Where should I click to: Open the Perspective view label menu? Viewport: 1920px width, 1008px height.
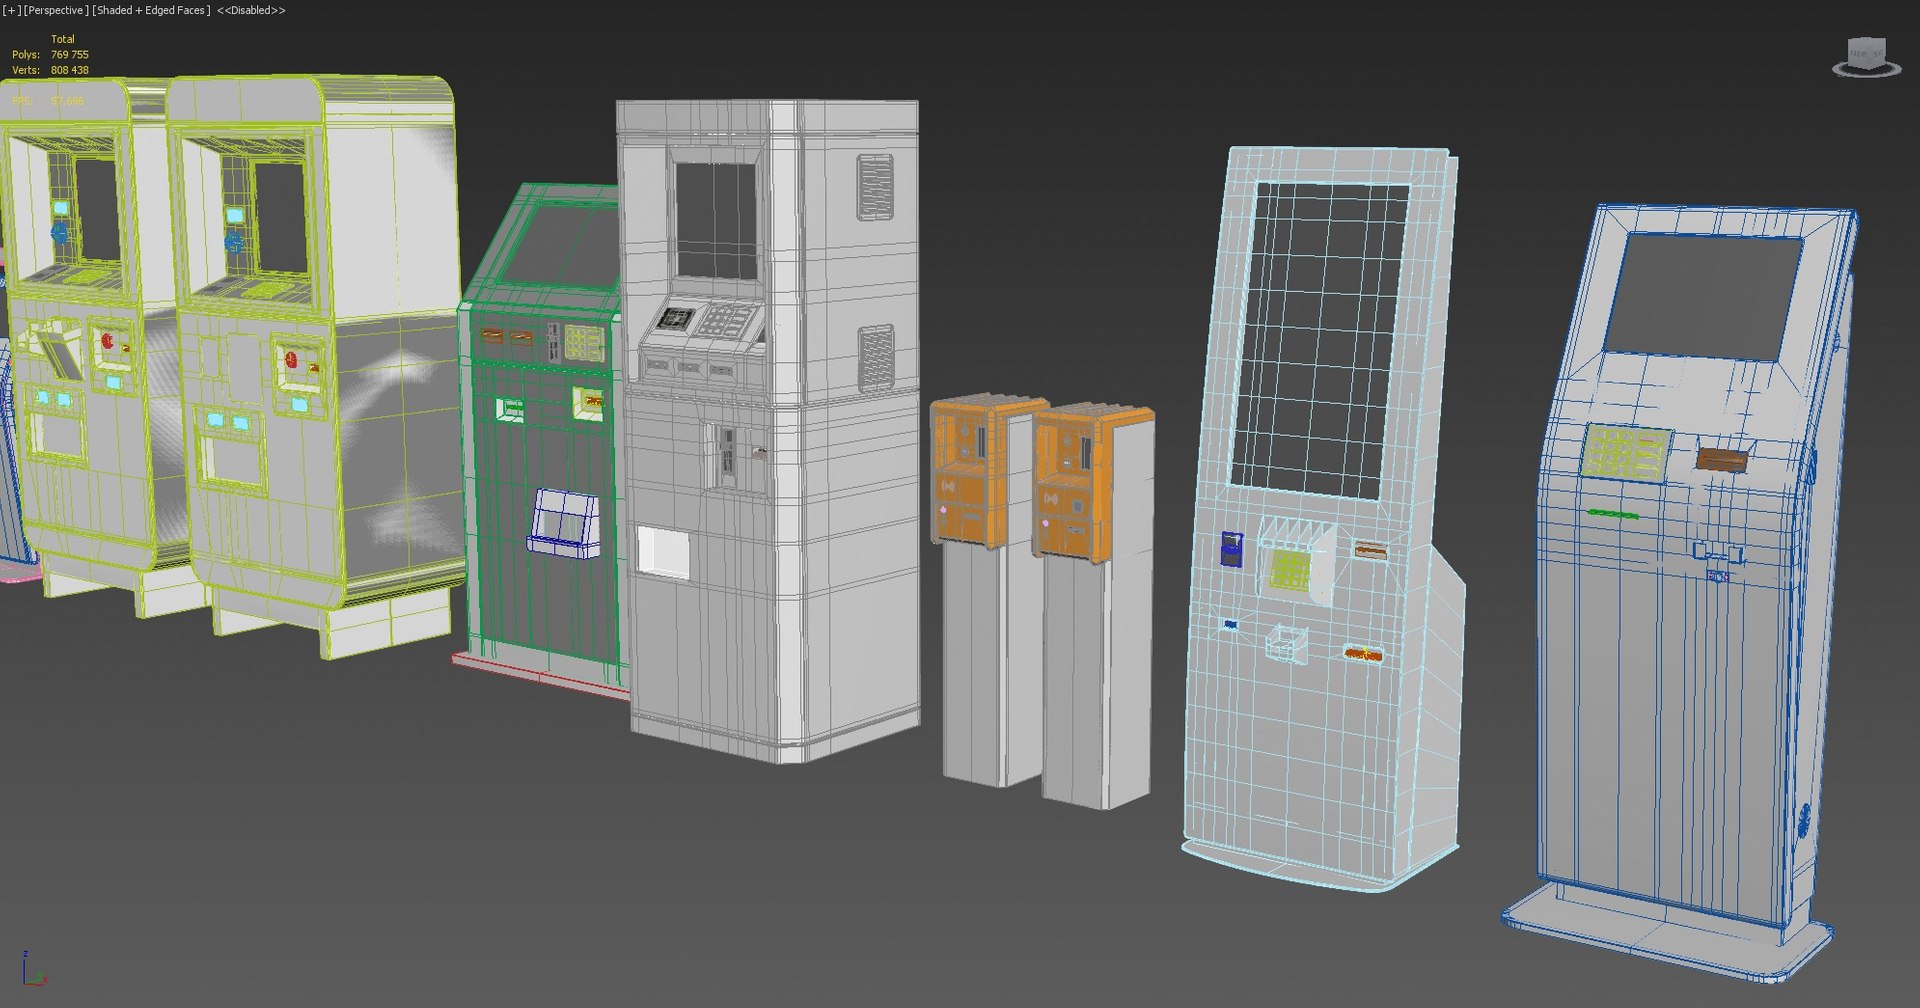coord(55,10)
